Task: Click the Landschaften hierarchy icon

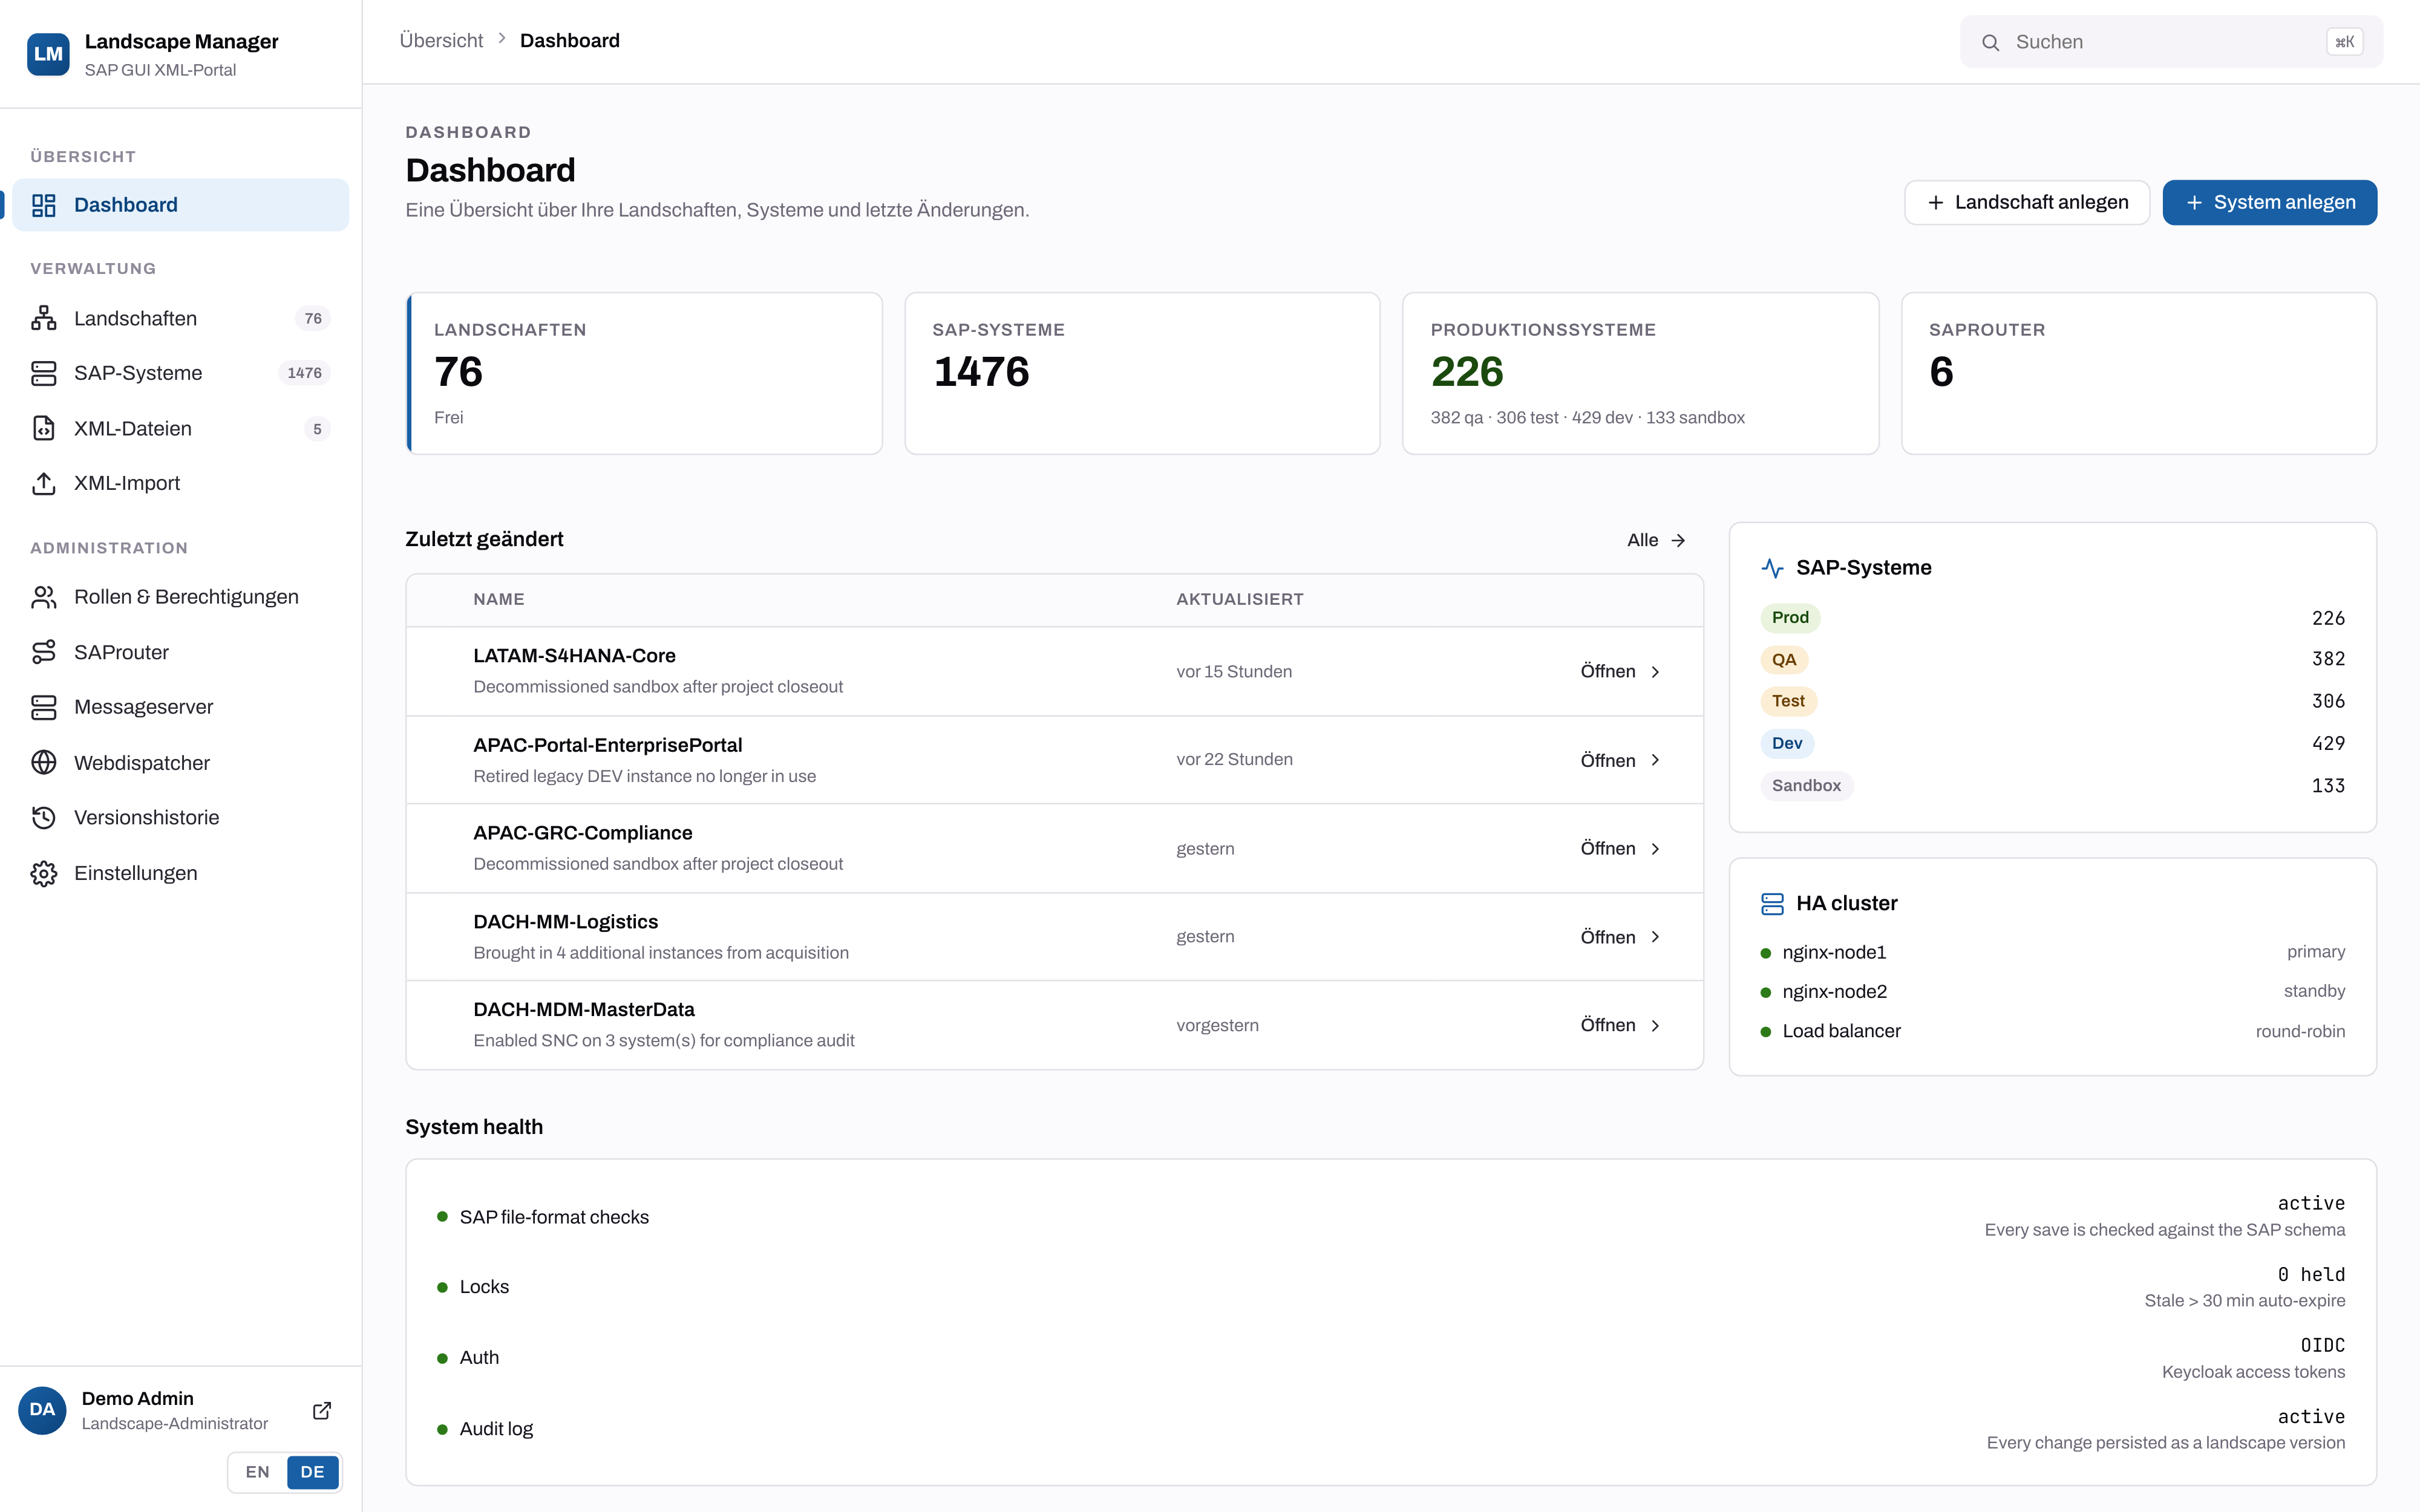Action: [x=44, y=318]
